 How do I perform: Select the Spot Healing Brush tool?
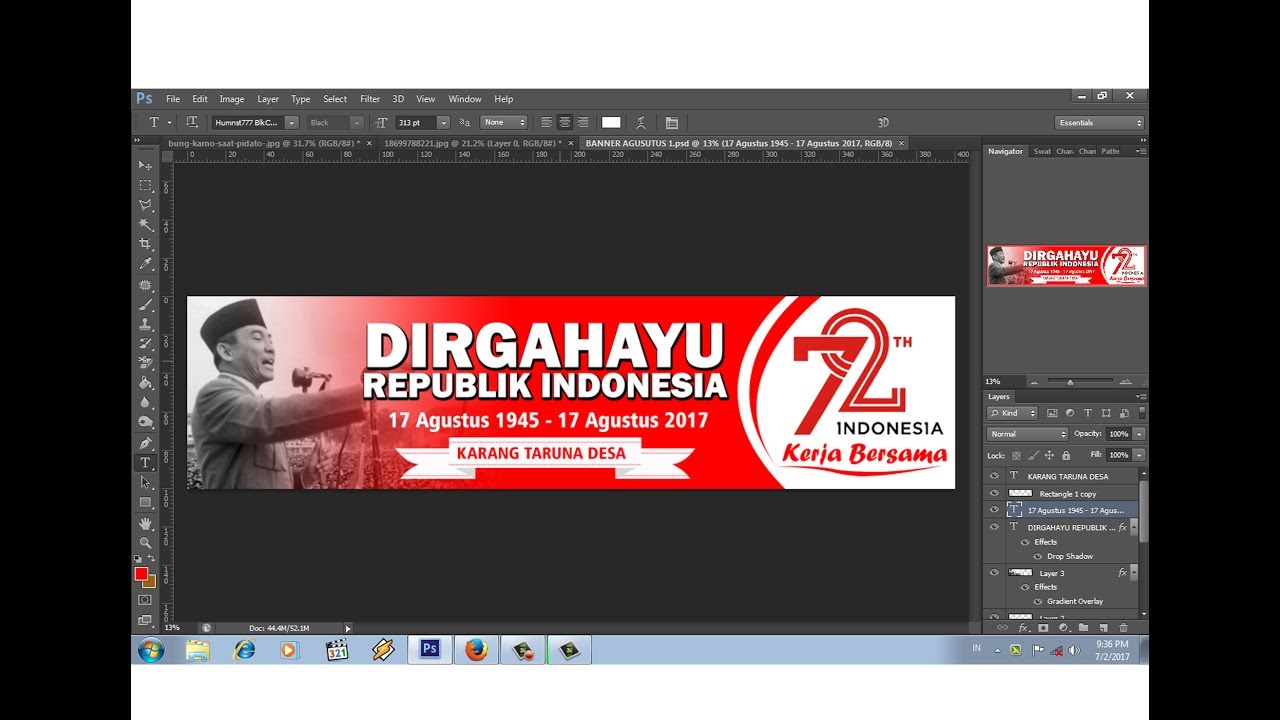[145, 285]
